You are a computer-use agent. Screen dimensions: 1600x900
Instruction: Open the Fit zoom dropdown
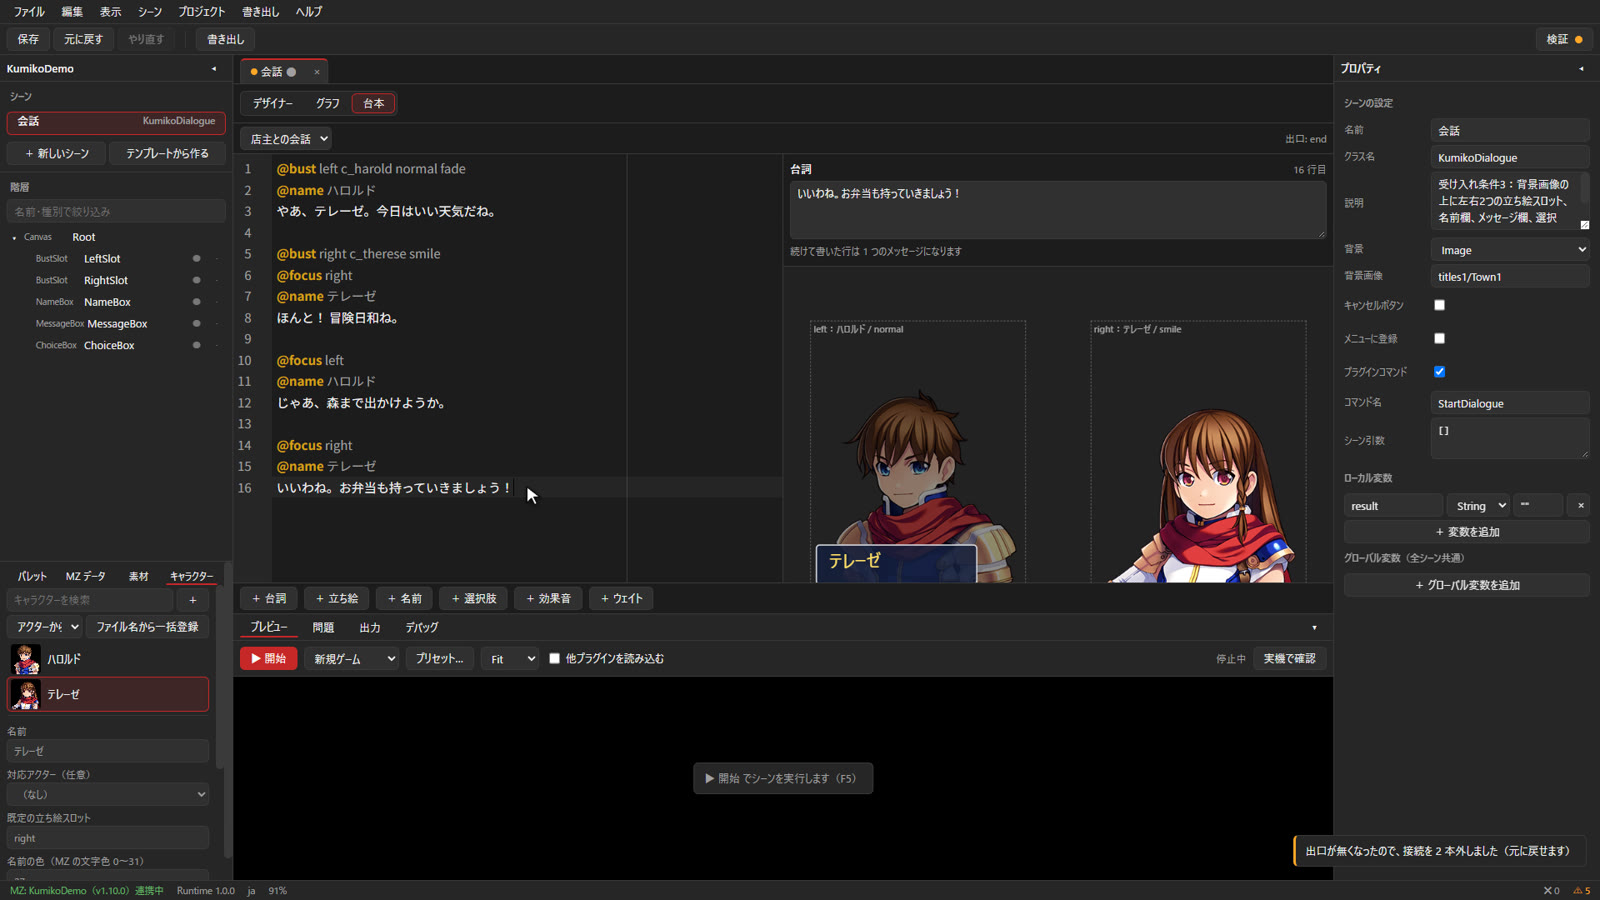pyautogui.click(x=509, y=659)
